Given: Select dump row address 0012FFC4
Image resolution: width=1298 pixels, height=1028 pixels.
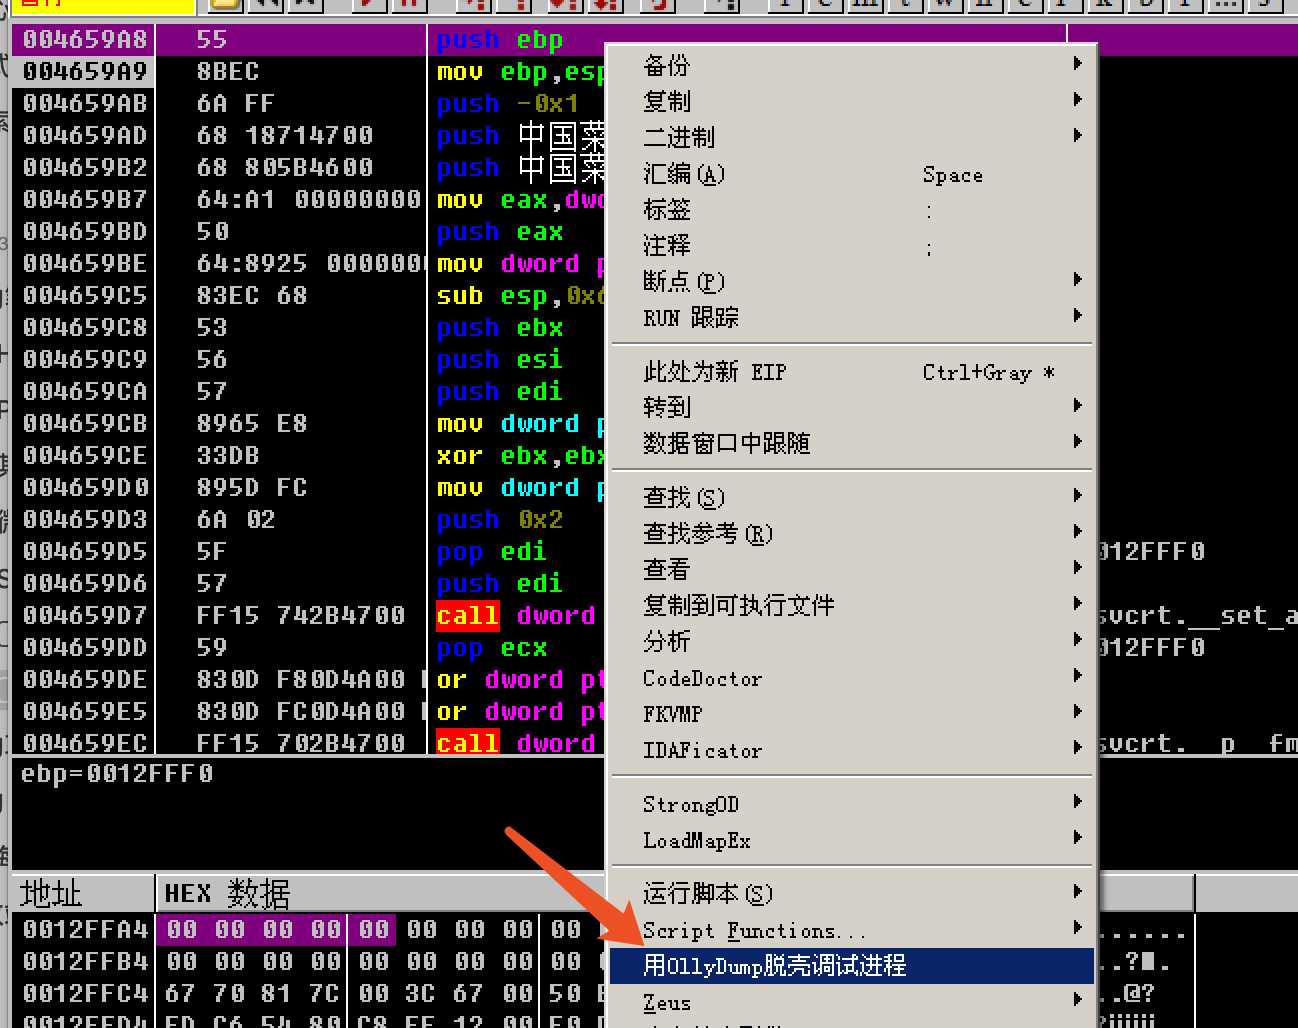Looking at the screenshot, I should point(85,994).
